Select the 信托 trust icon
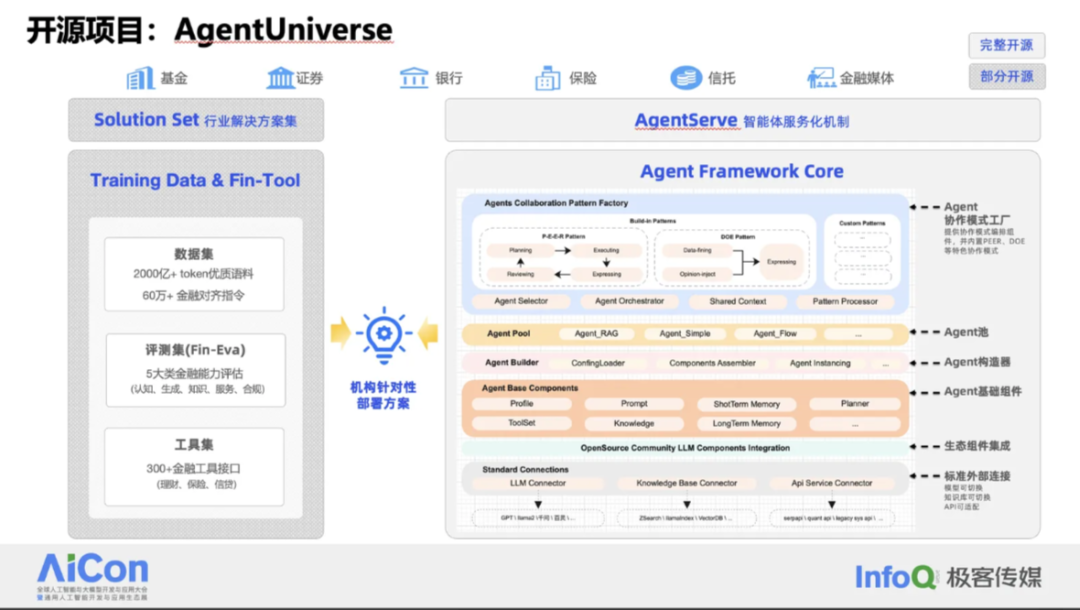 (686, 78)
